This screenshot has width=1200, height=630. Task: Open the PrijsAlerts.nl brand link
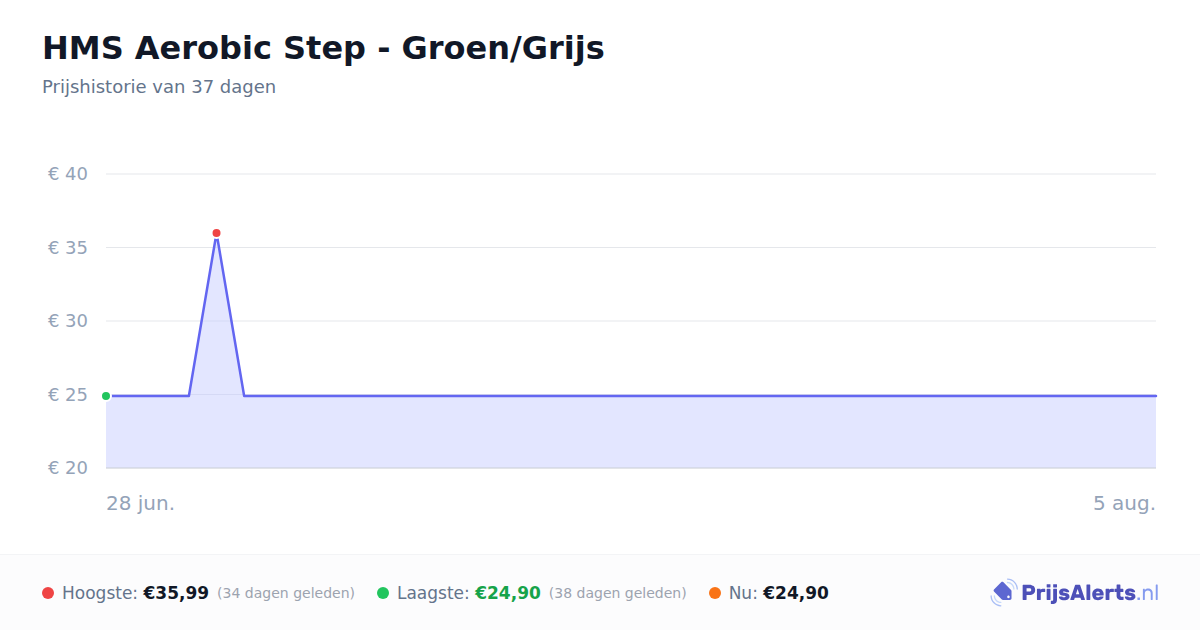tap(1075, 593)
